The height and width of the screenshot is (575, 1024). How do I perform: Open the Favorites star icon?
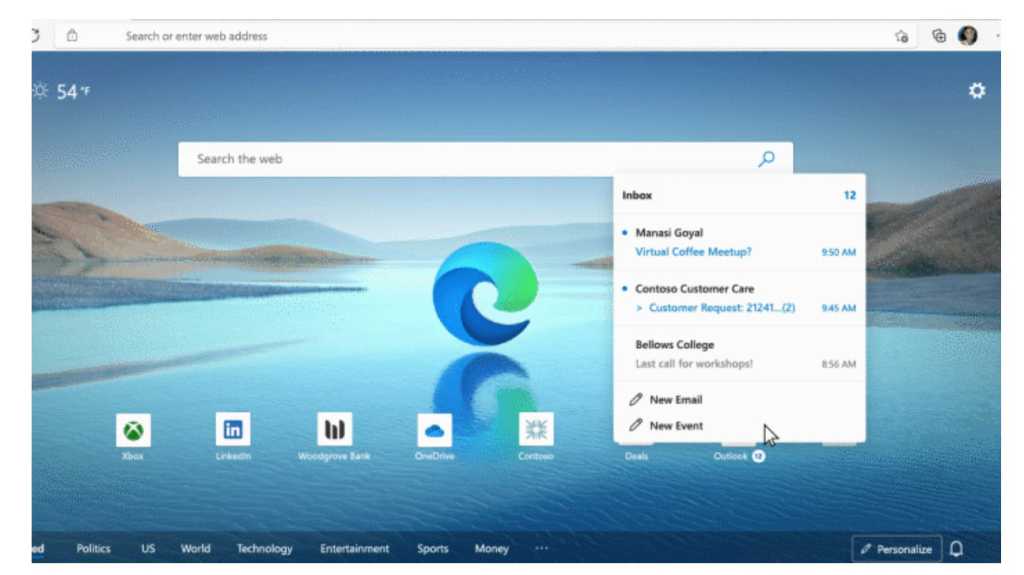902,37
